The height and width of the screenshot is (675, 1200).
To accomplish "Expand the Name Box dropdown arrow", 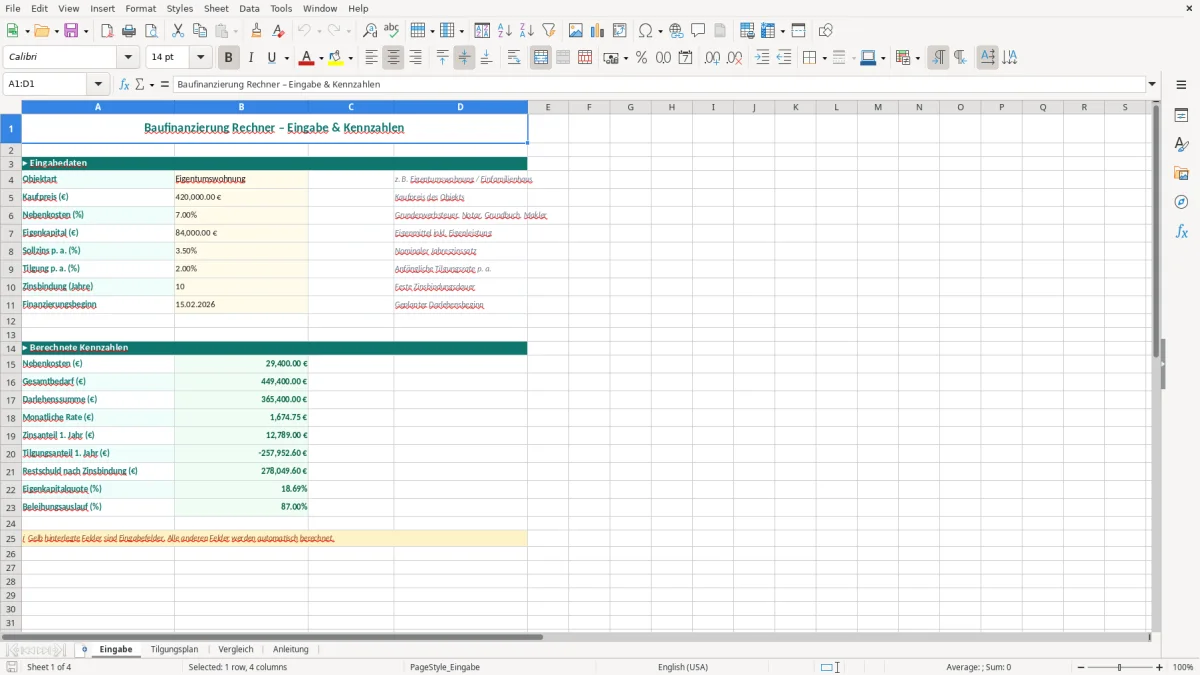I will tap(98, 84).
